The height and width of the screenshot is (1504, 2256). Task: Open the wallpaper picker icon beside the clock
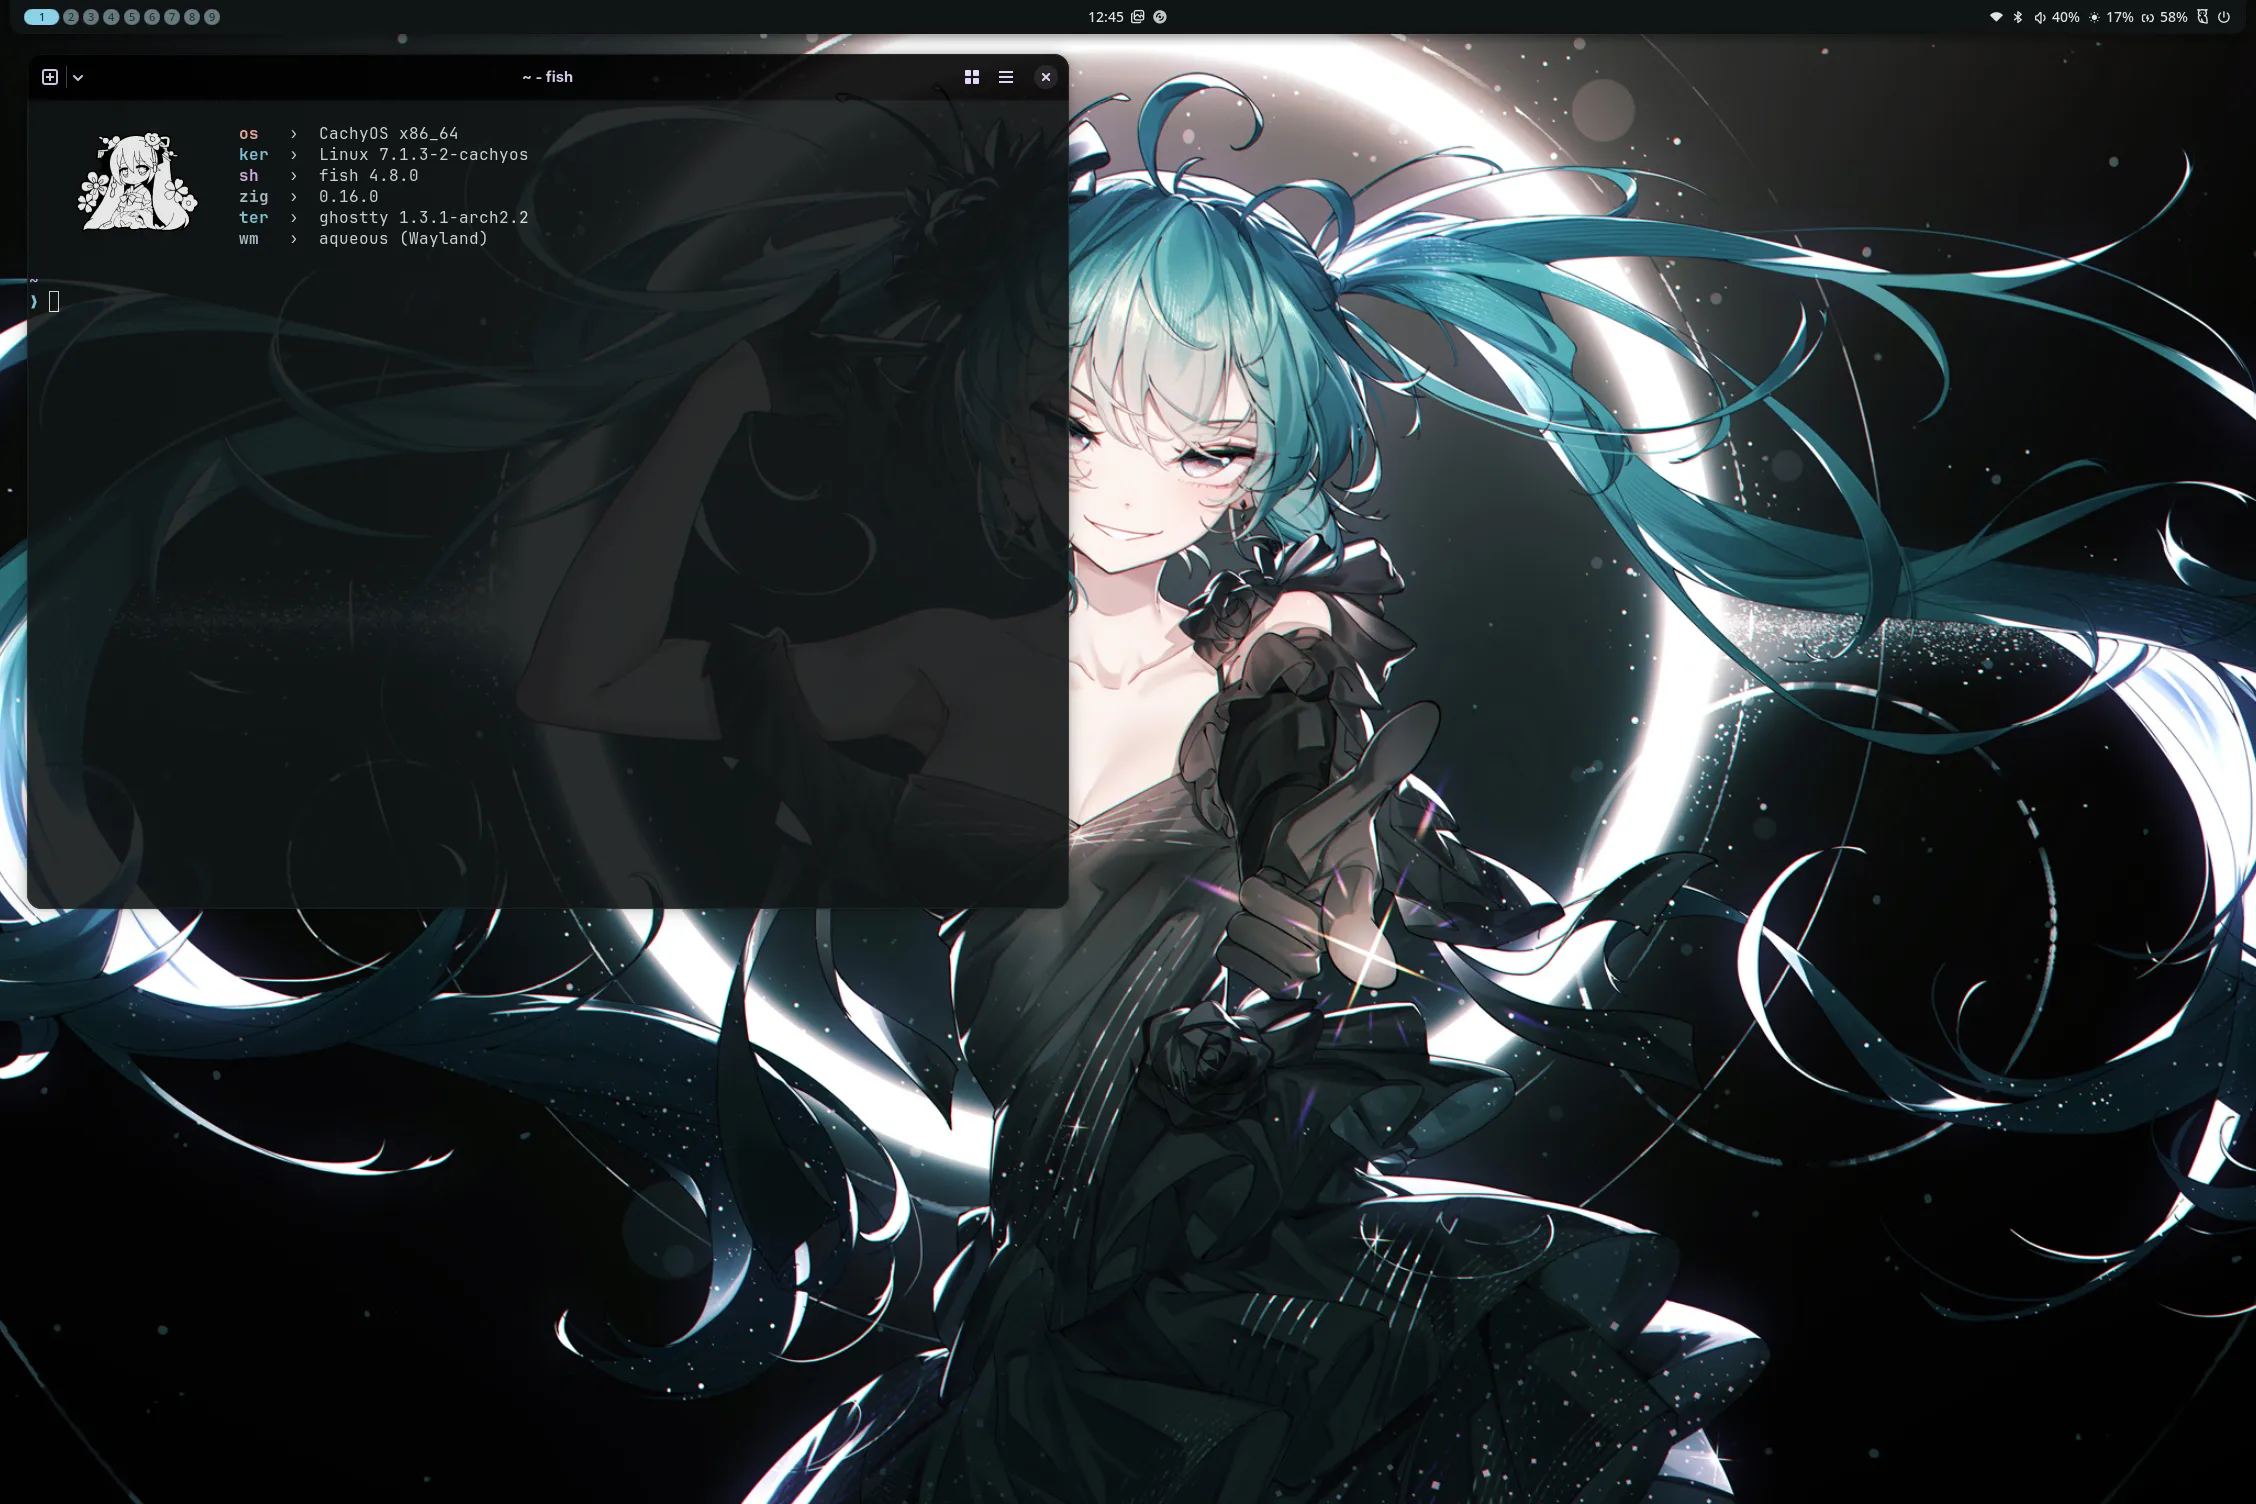coord(1138,17)
